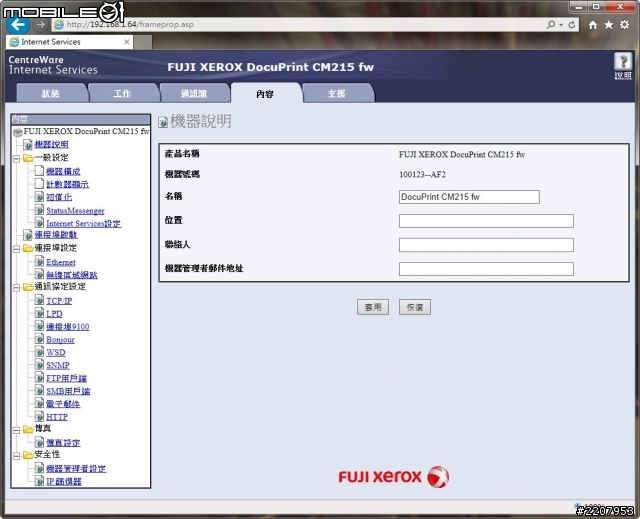Click the printer icon at the tree root
The height and width of the screenshot is (519, 640).
pos(18,132)
